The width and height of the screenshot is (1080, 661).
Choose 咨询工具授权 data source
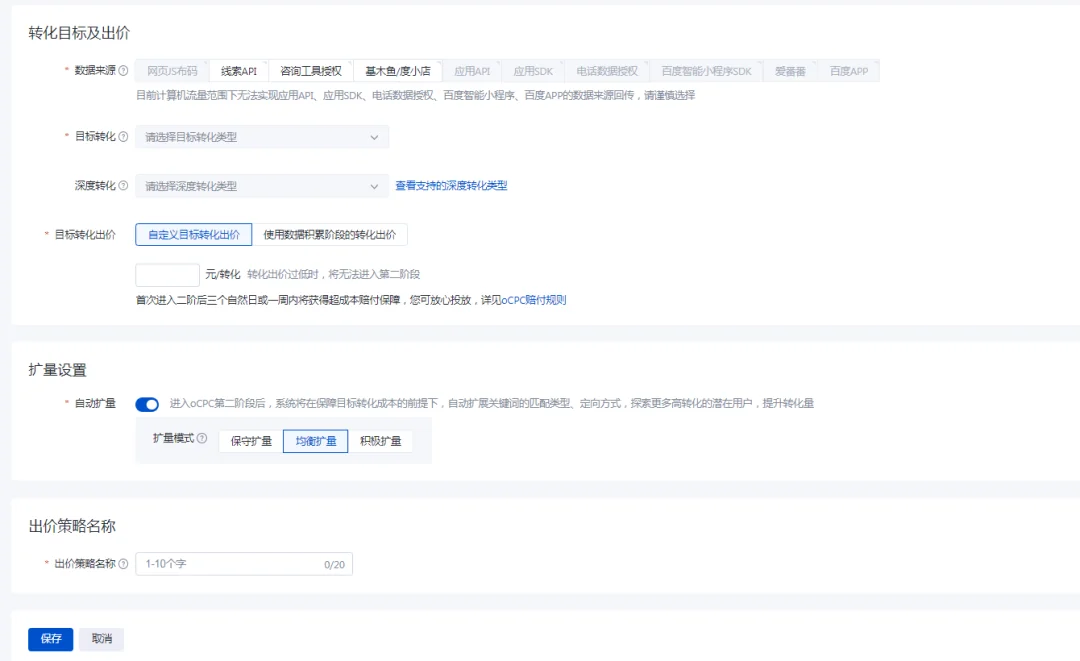[311, 71]
